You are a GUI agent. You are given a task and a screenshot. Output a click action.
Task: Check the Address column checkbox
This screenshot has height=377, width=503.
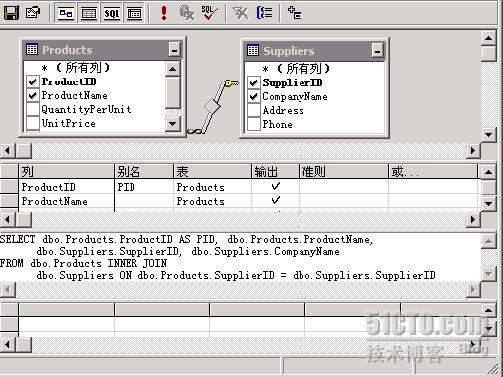tap(254, 110)
